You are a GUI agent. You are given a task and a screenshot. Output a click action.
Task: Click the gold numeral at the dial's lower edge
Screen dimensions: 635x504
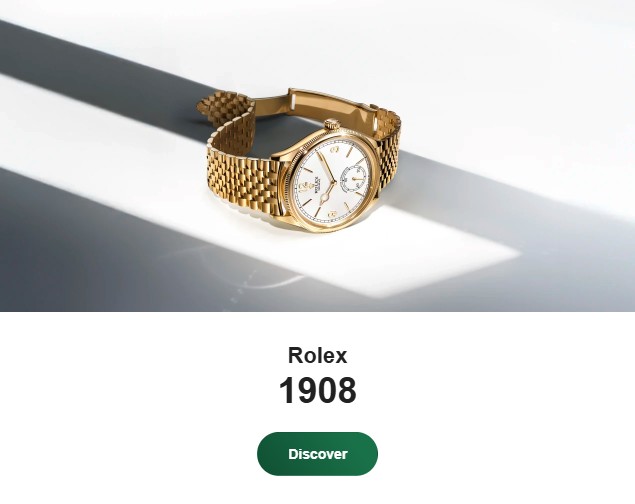(332, 214)
